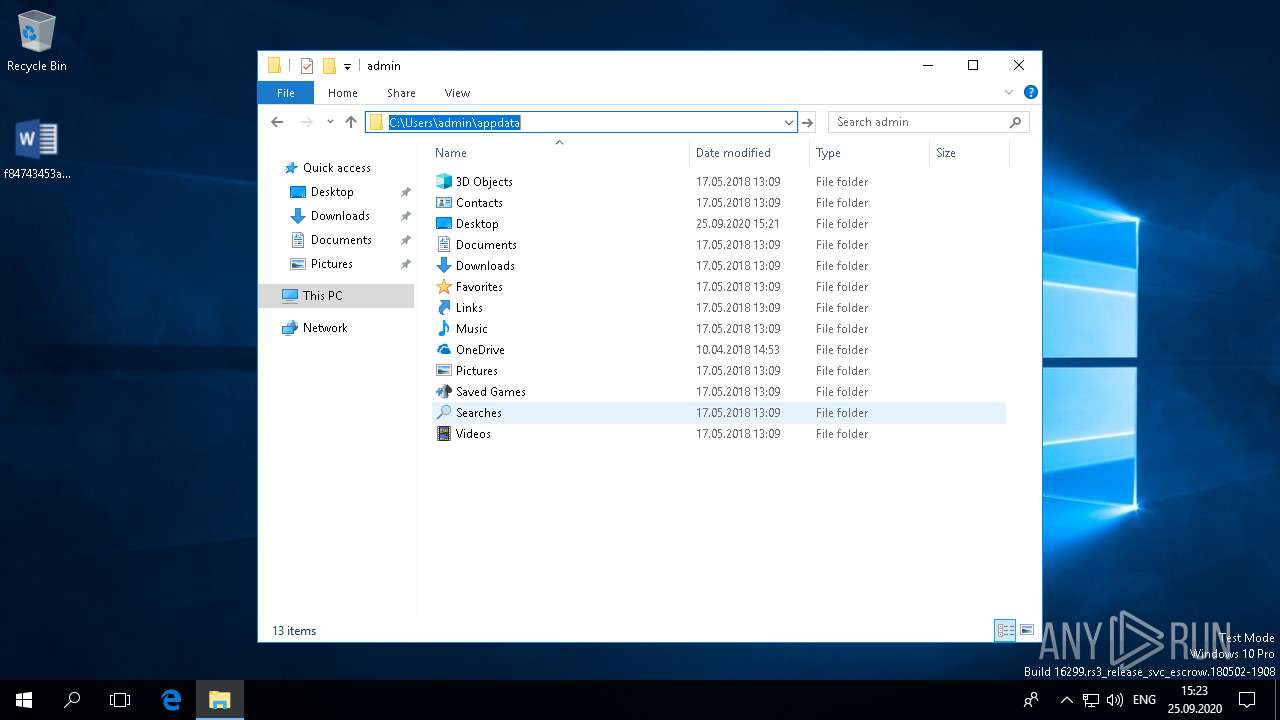Screen dimensions: 1280x720
Task: Sort by Name column header
Action: (451, 153)
